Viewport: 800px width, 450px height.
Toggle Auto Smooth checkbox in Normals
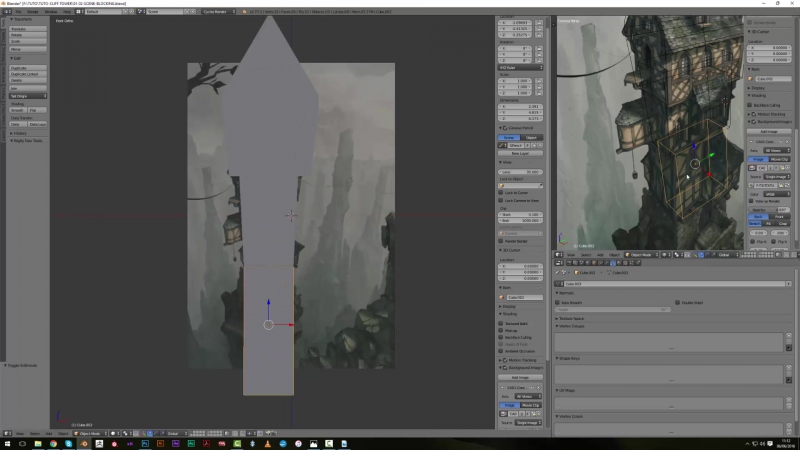558,303
